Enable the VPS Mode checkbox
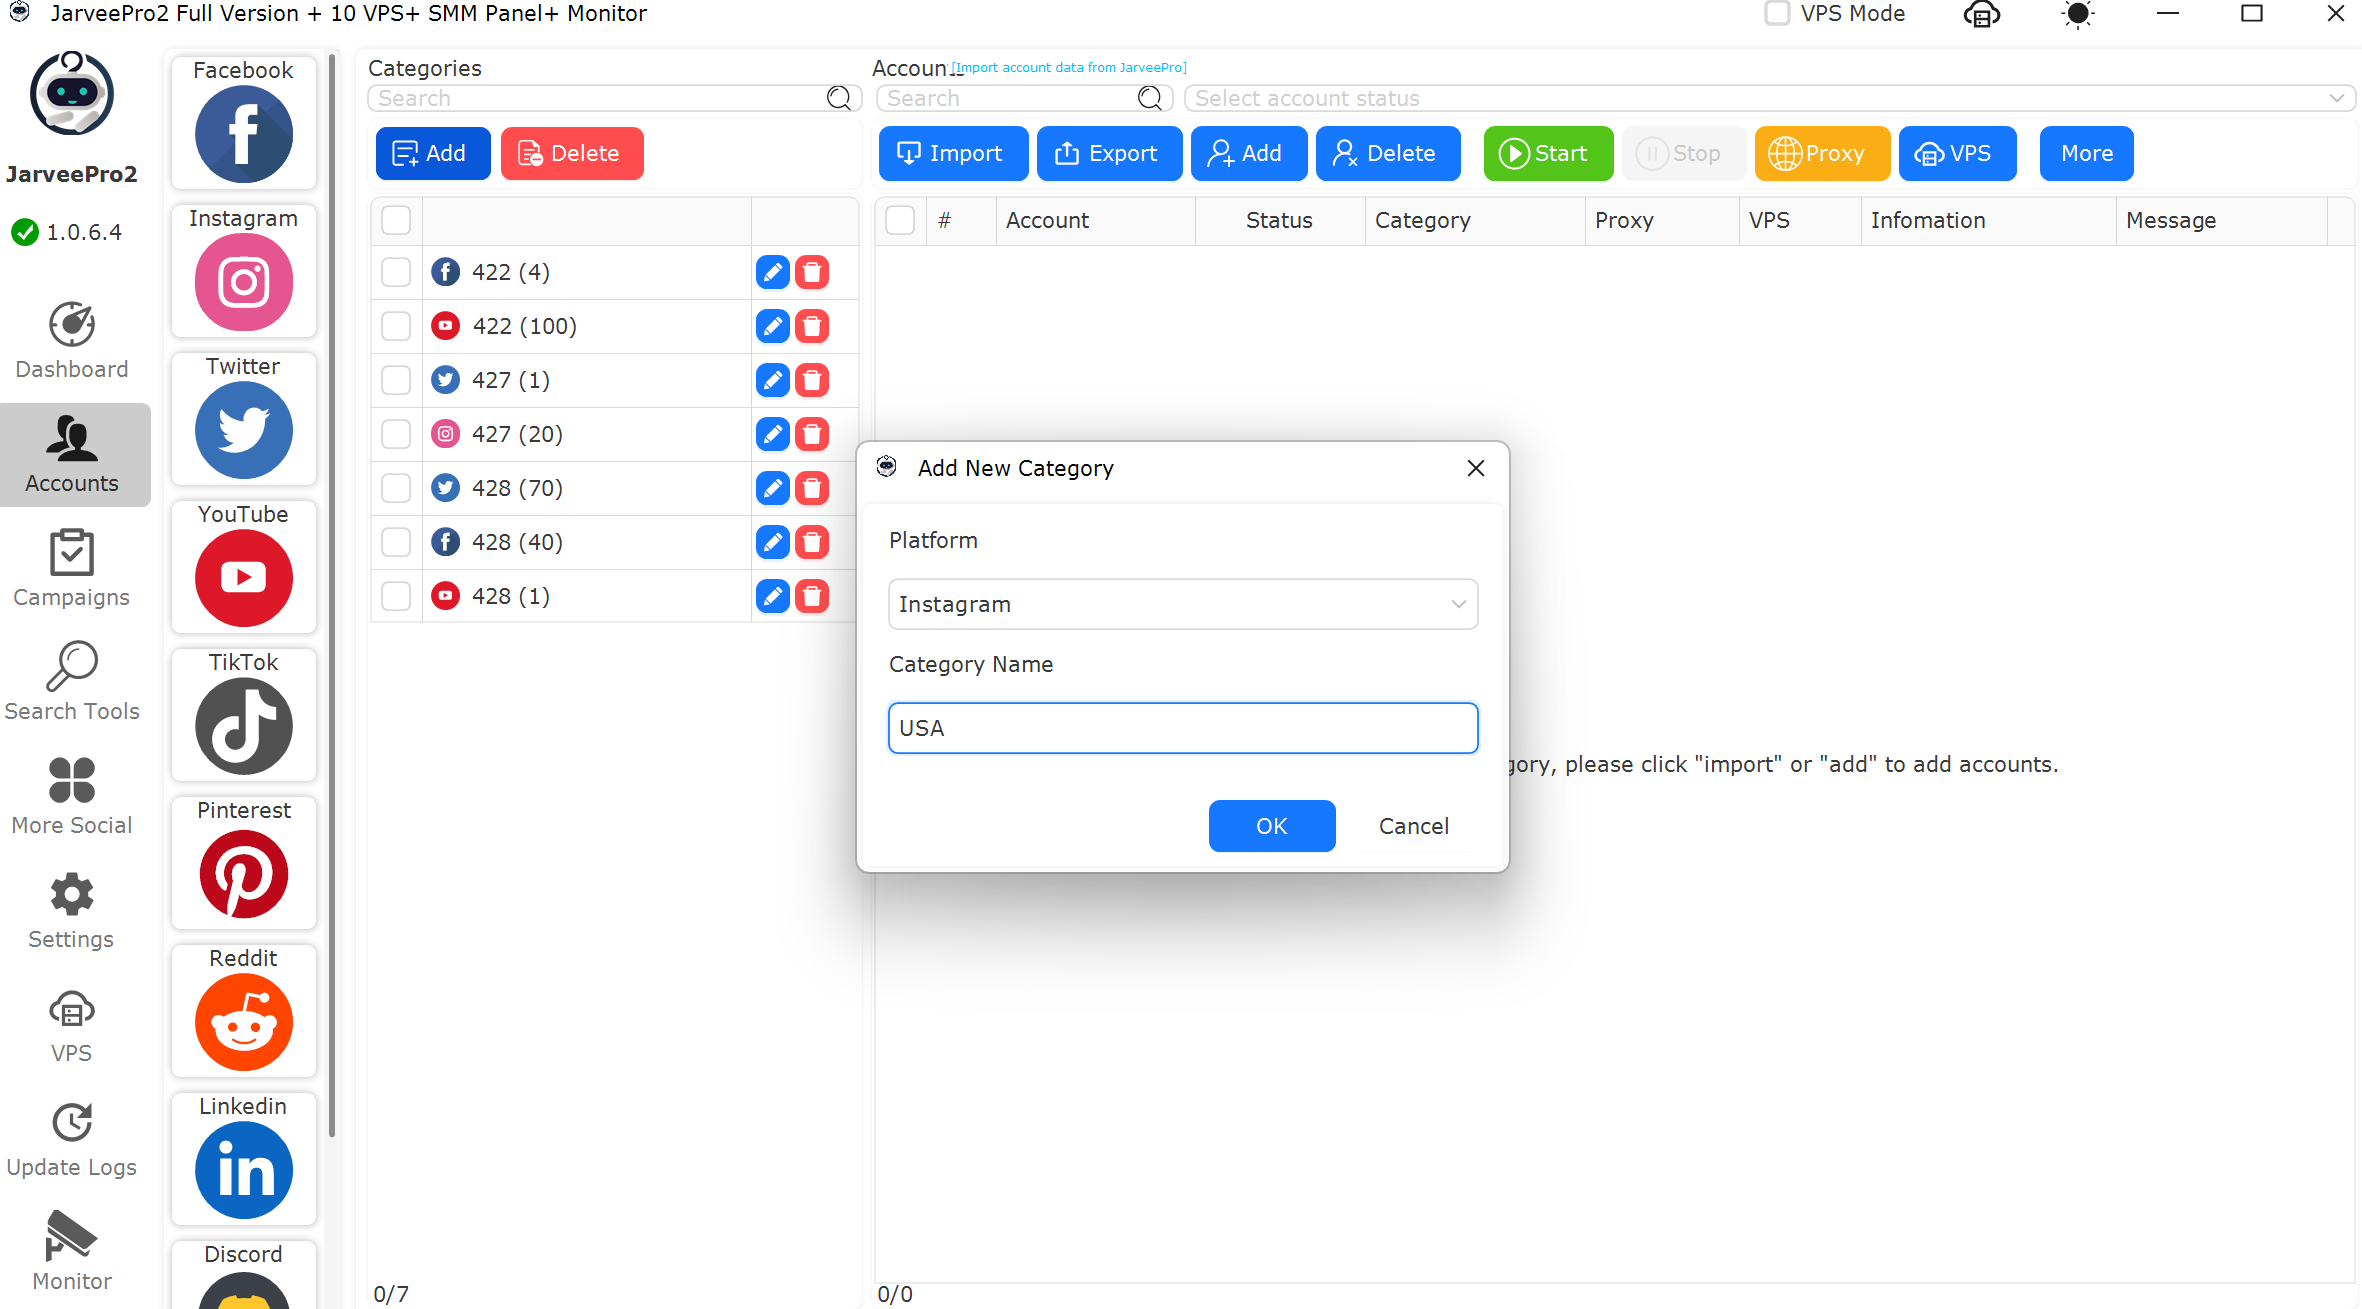Image resolution: width=2362 pixels, height=1309 pixels. pos(1776,14)
